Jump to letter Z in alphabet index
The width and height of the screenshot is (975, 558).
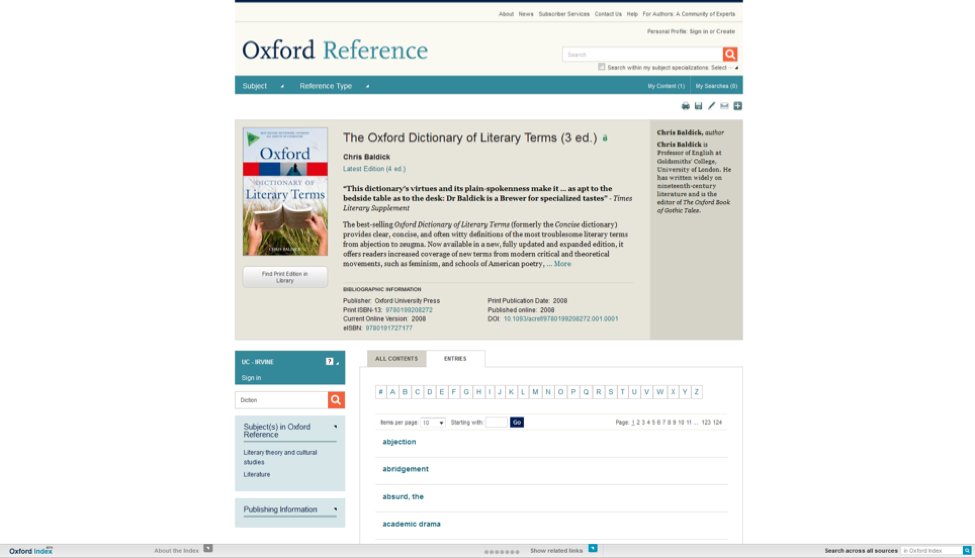point(696,392)
